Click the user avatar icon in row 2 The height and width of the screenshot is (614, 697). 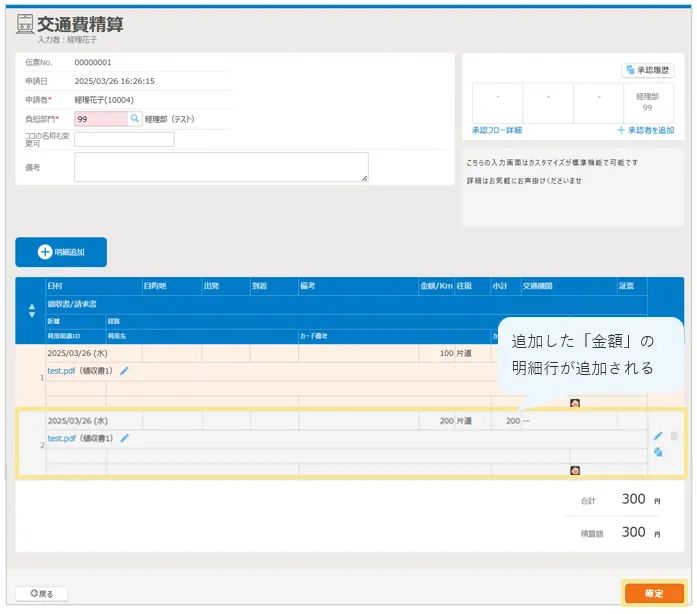tap(575, 470)
